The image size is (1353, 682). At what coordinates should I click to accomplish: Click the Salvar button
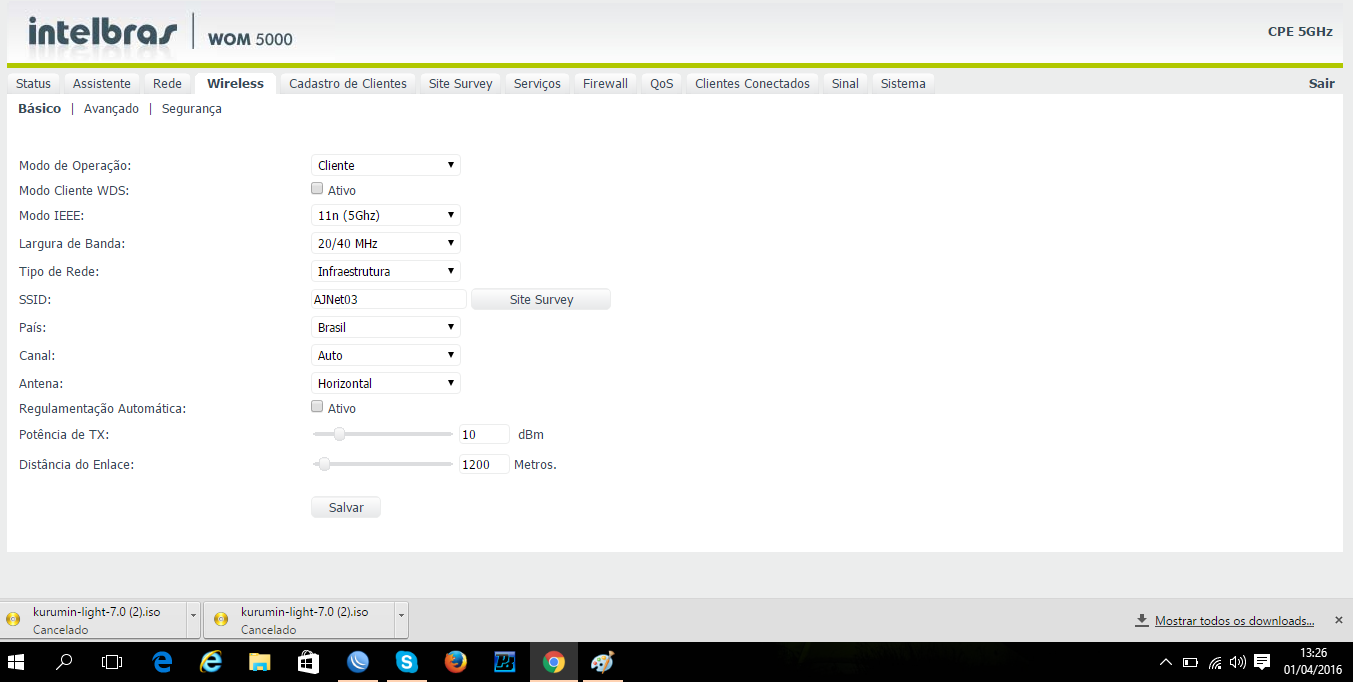tap(346, 508)
